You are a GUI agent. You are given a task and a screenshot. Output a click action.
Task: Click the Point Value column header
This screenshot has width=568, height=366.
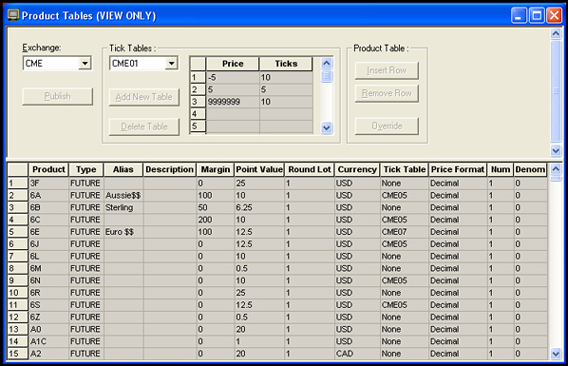(259, 170)
